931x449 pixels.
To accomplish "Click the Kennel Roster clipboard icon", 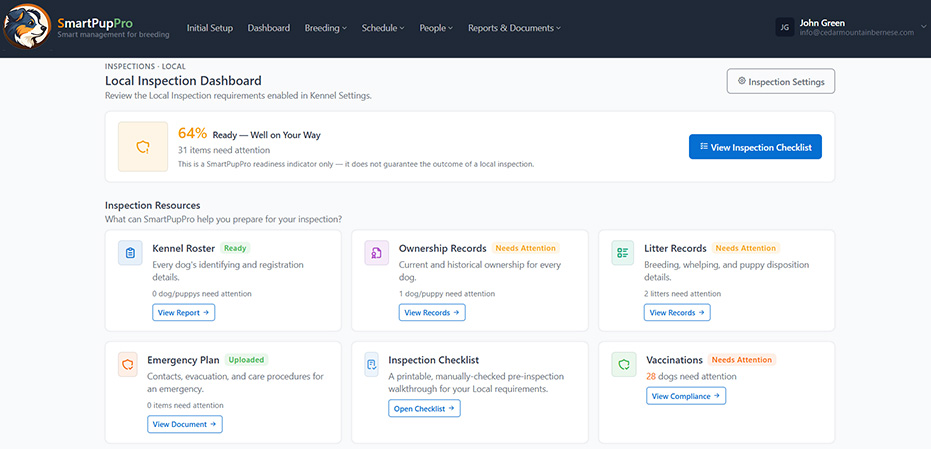I will tap(130, 252).
